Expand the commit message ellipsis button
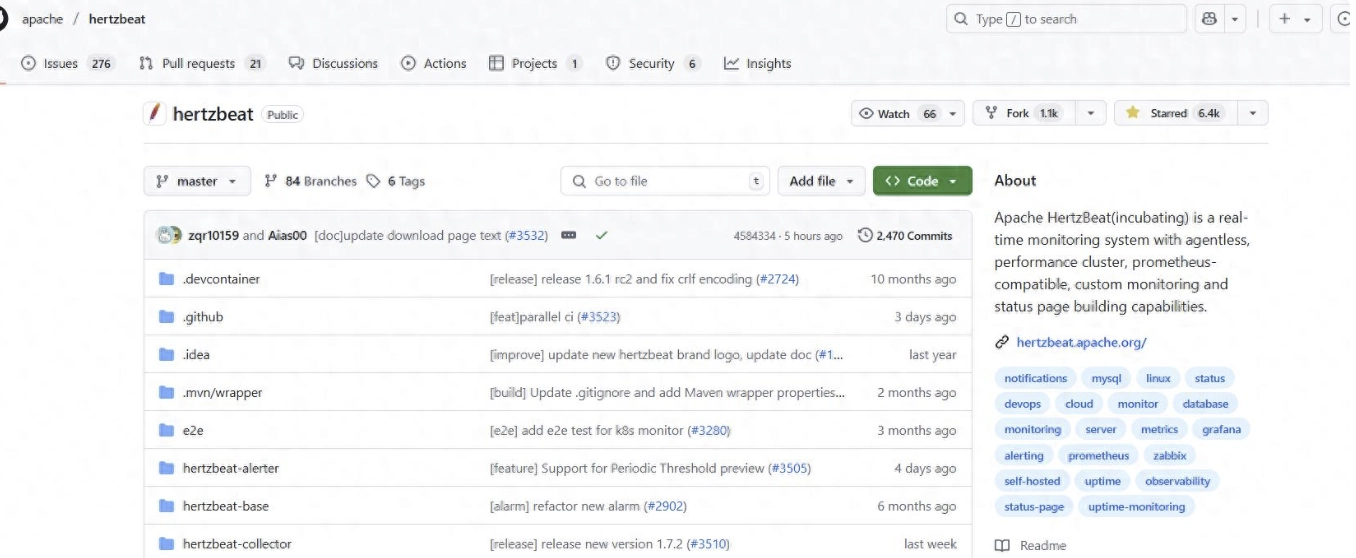 coord(569,236)
